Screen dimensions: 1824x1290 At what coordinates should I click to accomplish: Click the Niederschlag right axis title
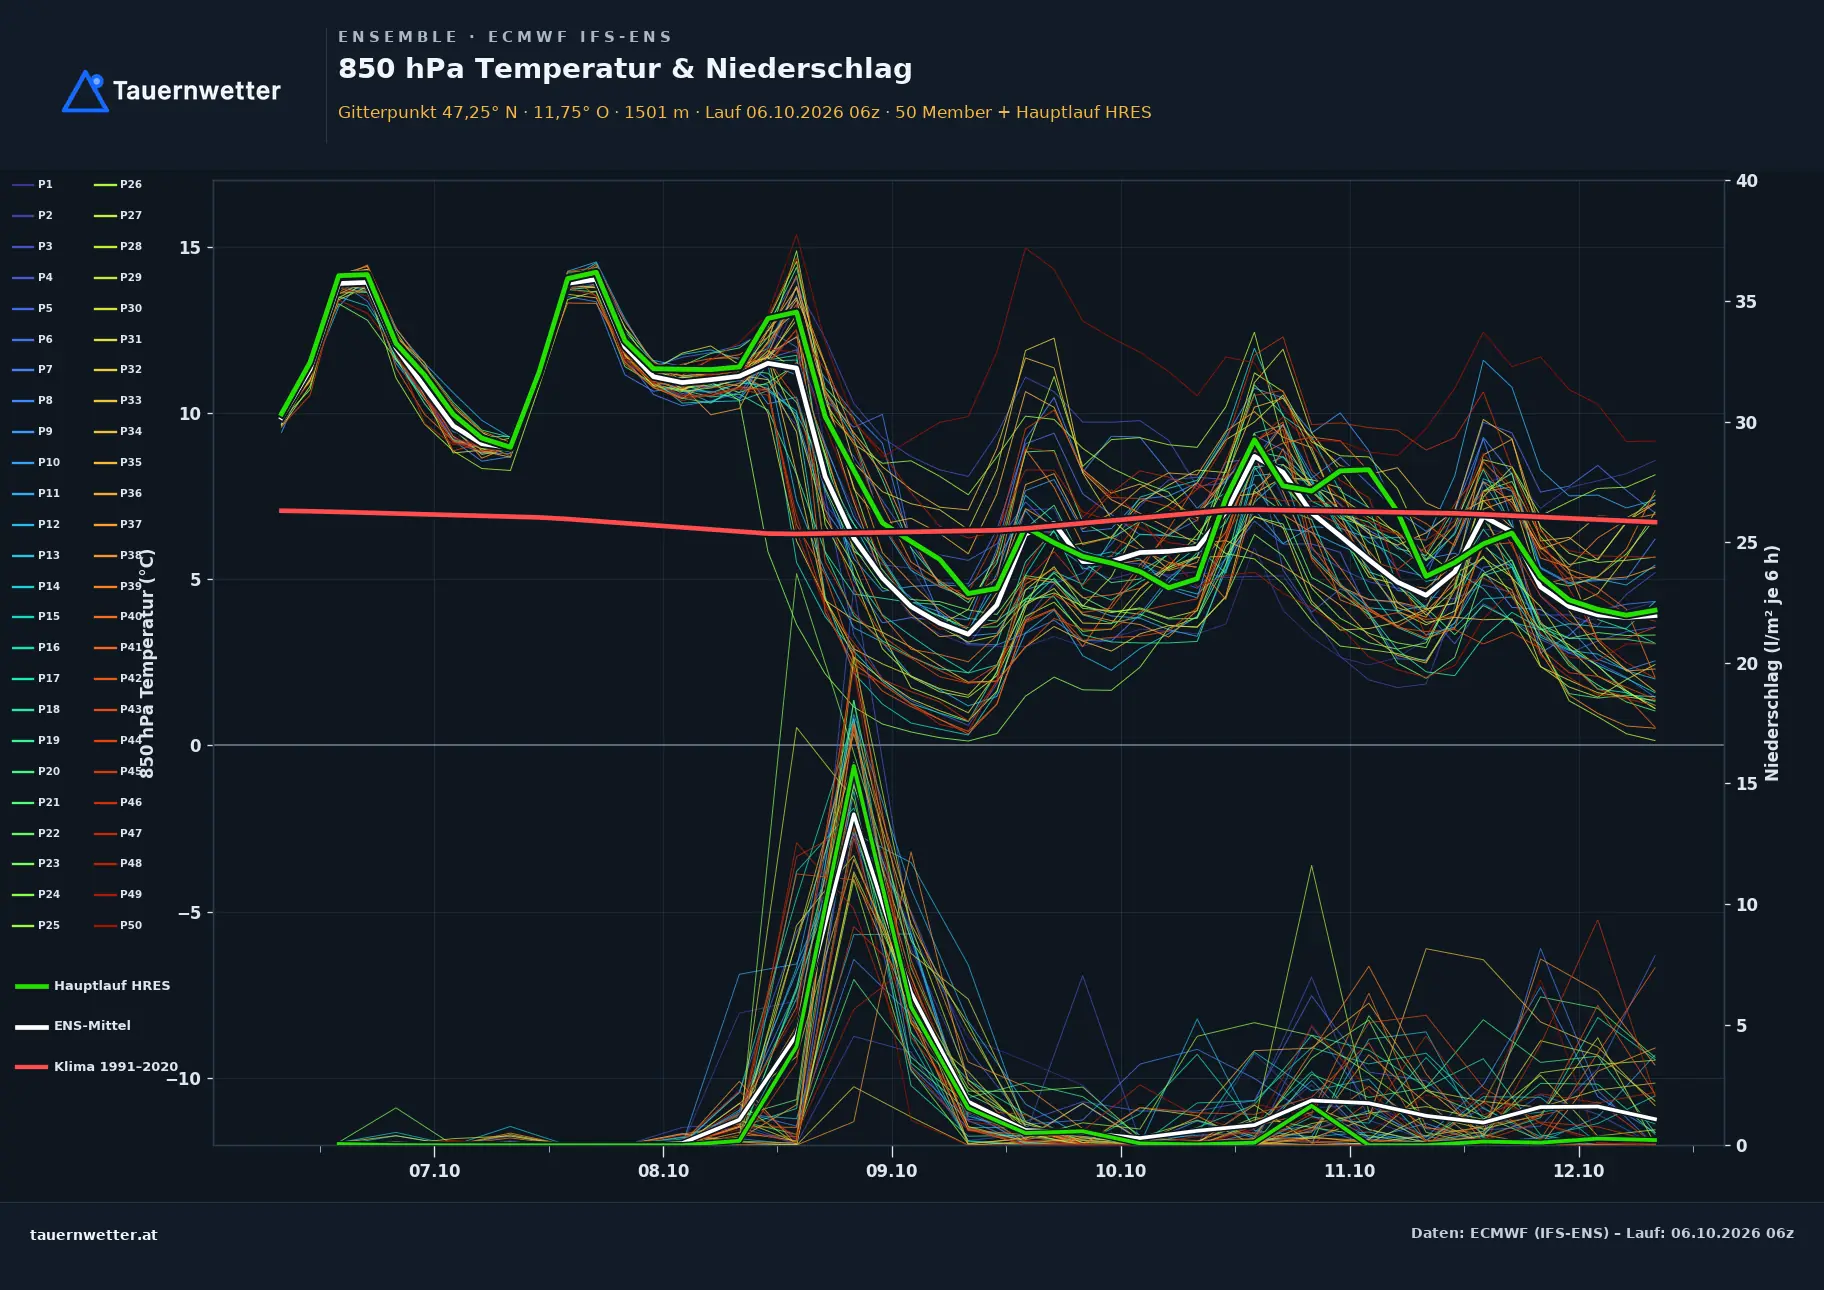coord(1772,663)
